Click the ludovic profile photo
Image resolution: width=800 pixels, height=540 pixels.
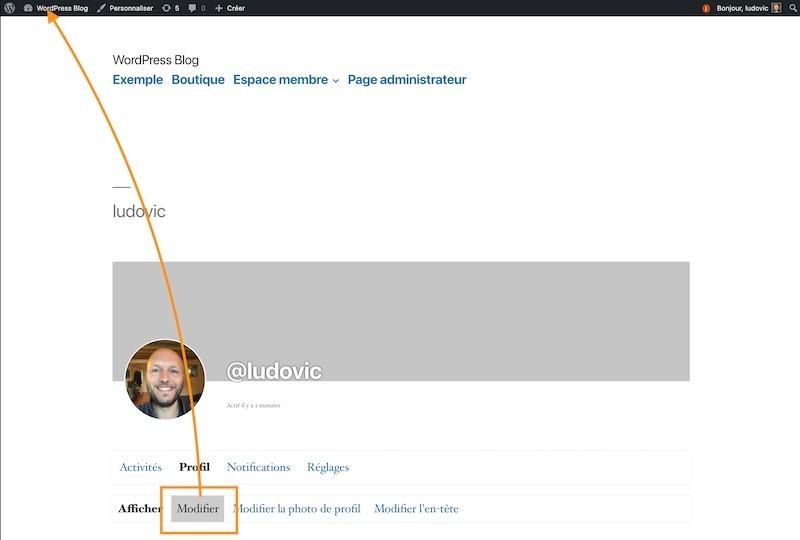[x=165, y=379]
